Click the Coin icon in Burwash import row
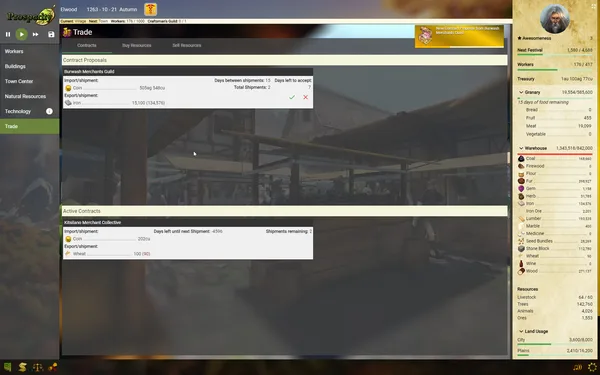The image size is (600, 375). [68, 88]
